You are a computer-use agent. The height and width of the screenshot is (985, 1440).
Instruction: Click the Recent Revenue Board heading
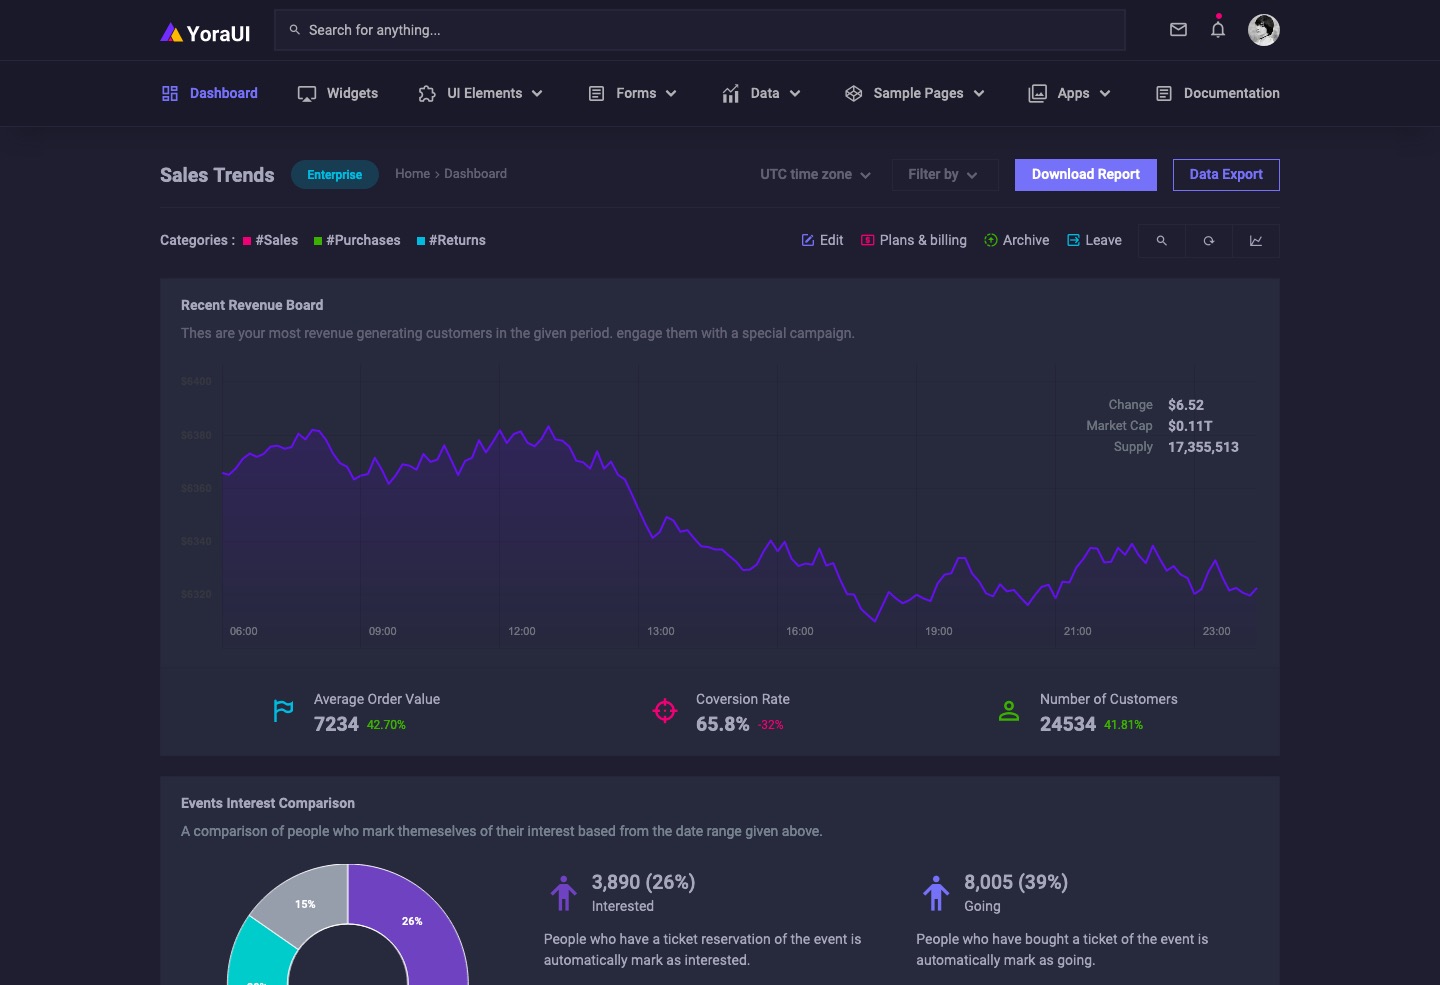tap(252, 305)
